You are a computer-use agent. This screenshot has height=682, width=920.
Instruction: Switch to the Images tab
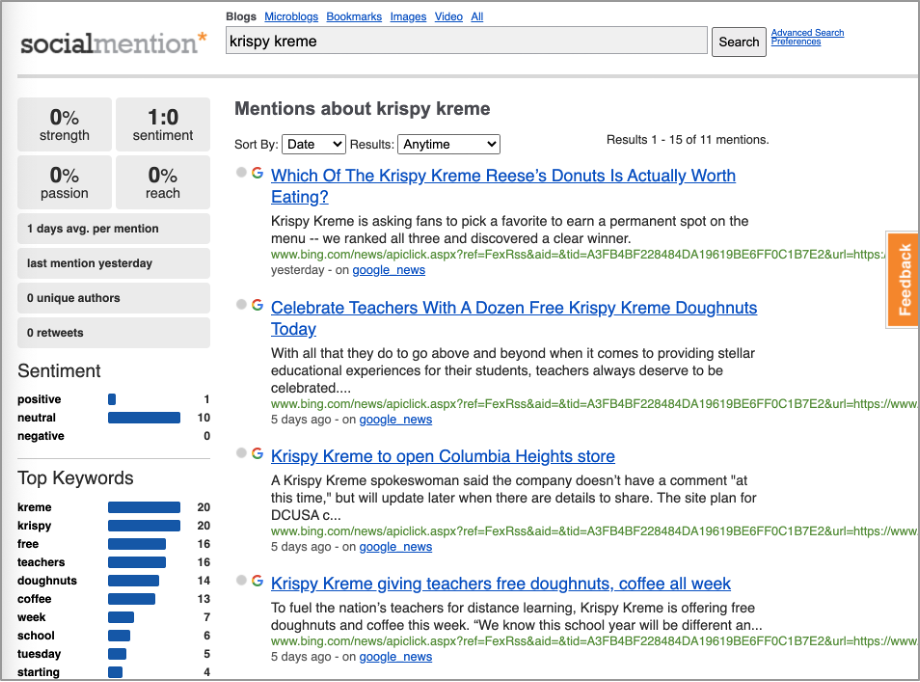click(408, 17)
